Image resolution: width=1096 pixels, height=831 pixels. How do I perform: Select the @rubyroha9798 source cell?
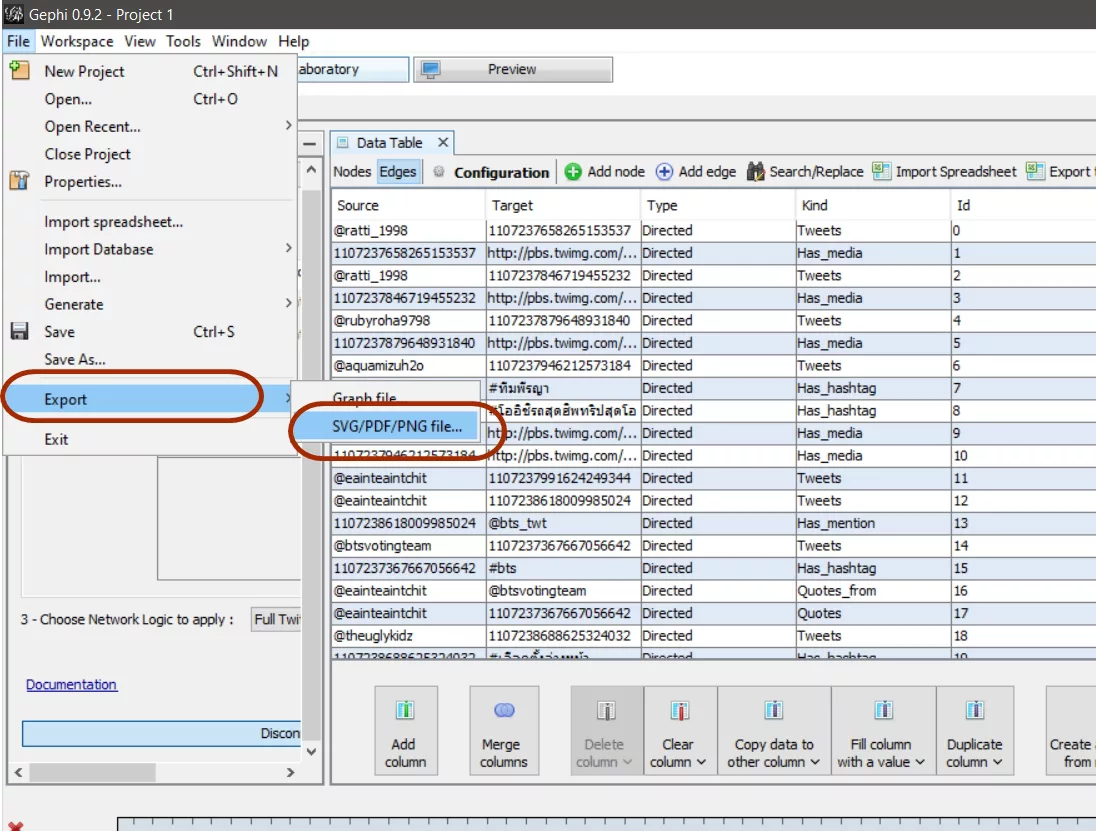click(408, 321)
